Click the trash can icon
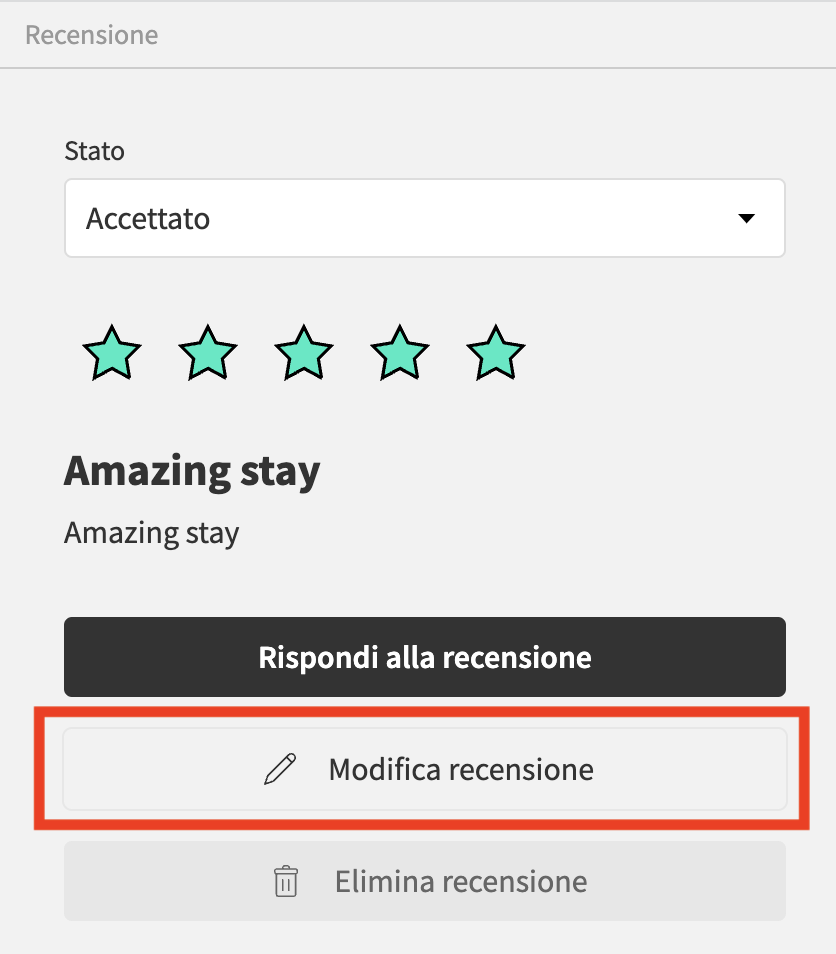The image size is (836, 954). [286, 881]
